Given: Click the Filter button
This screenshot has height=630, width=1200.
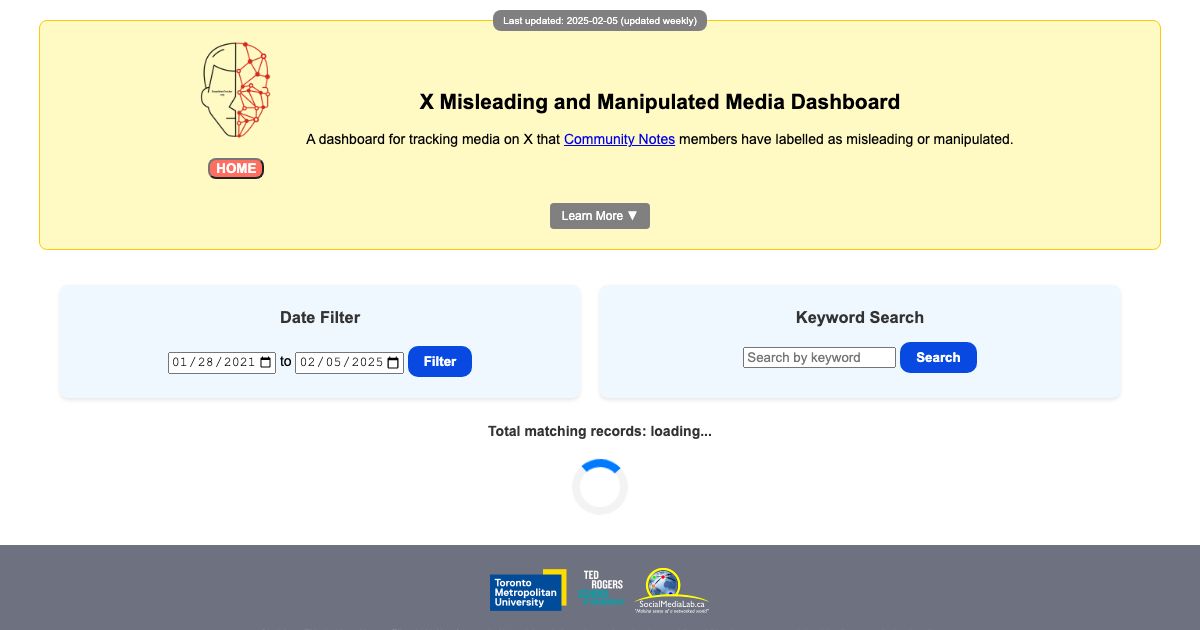Looking at the screenshot, I should pyautogui.click(x=440, y=361).
